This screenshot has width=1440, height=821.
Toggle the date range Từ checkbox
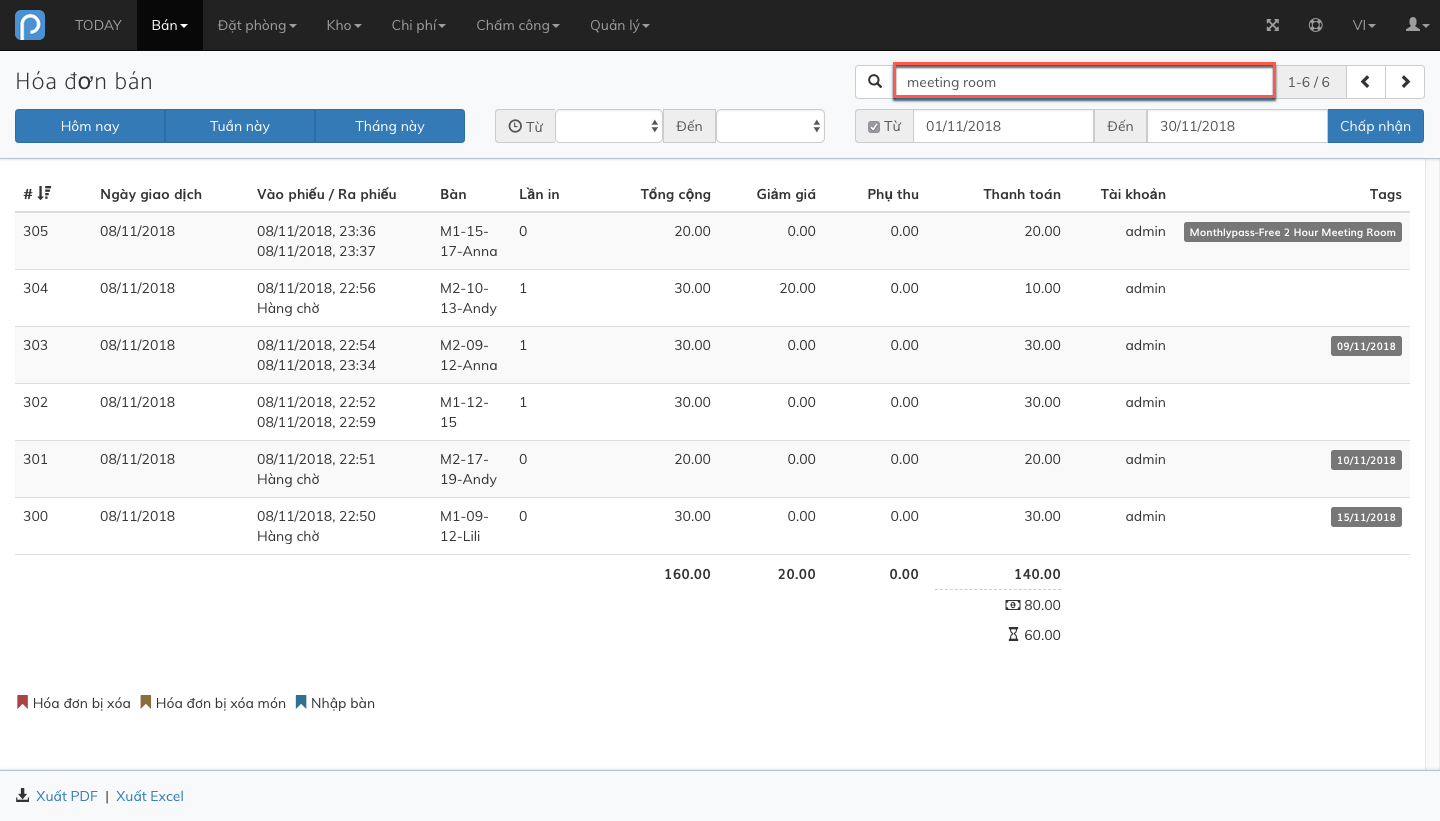[x=874, y=127]
